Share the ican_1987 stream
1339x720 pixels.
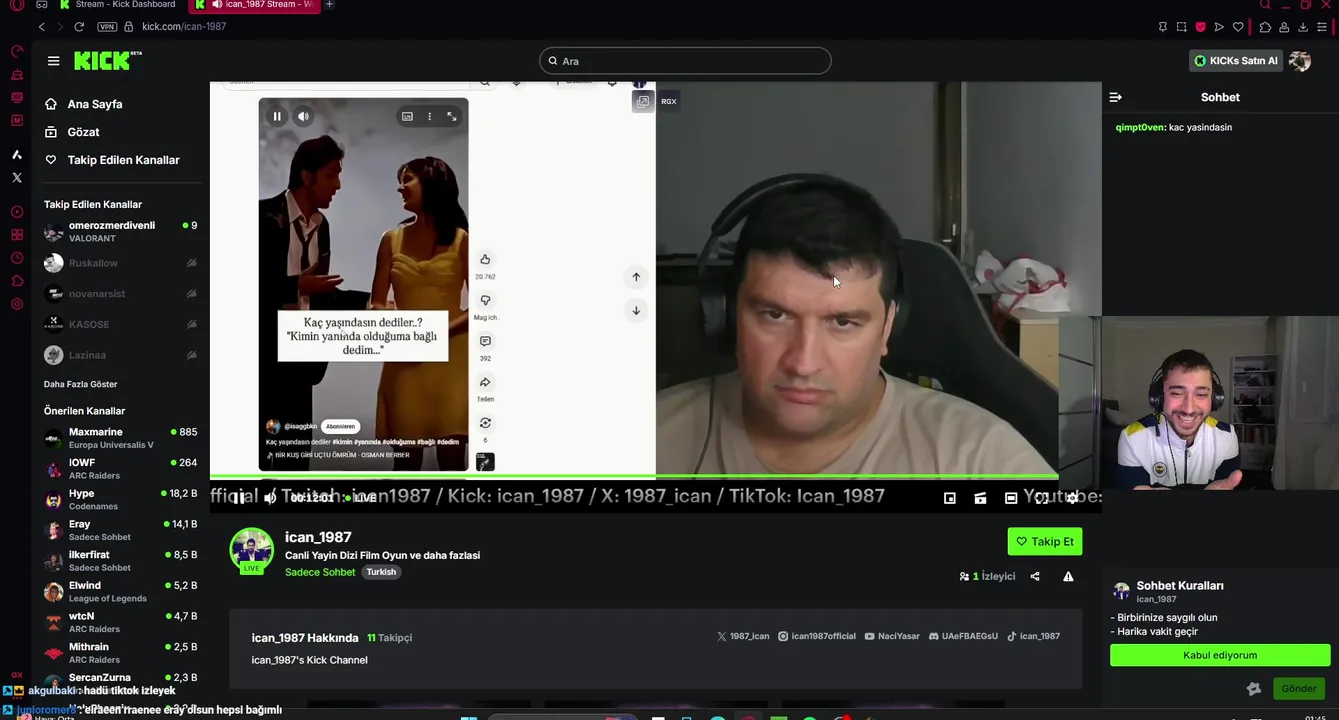coord(1035,576)
